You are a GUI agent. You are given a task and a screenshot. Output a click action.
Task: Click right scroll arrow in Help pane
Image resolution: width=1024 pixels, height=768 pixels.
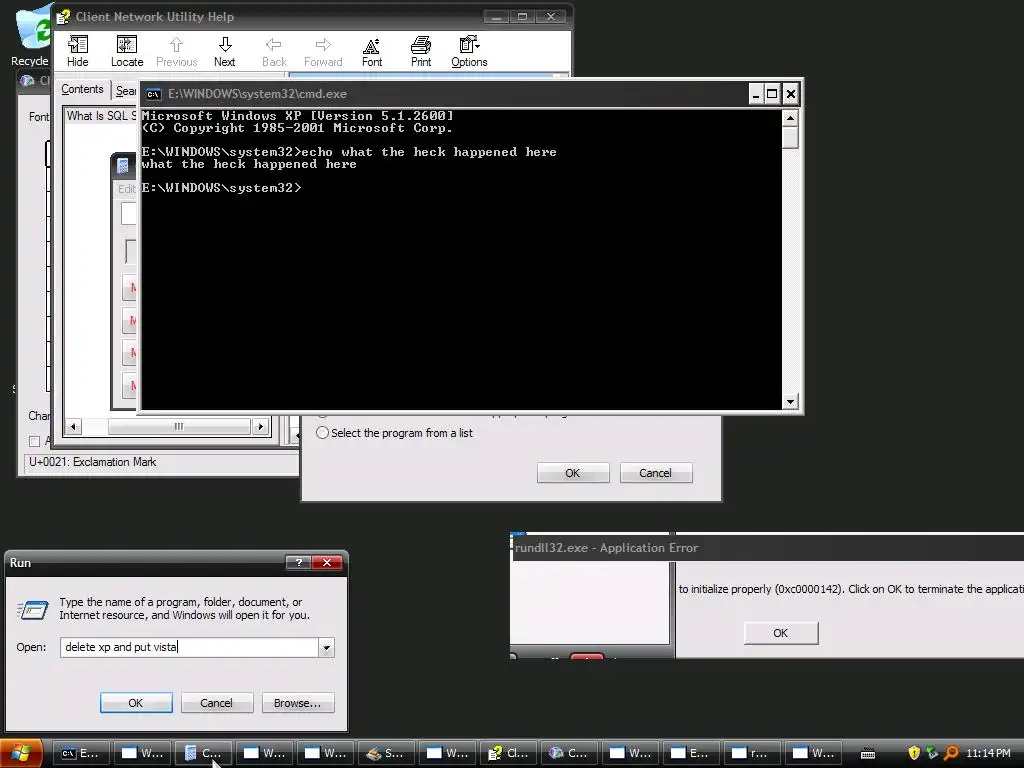tap(261, 427)
